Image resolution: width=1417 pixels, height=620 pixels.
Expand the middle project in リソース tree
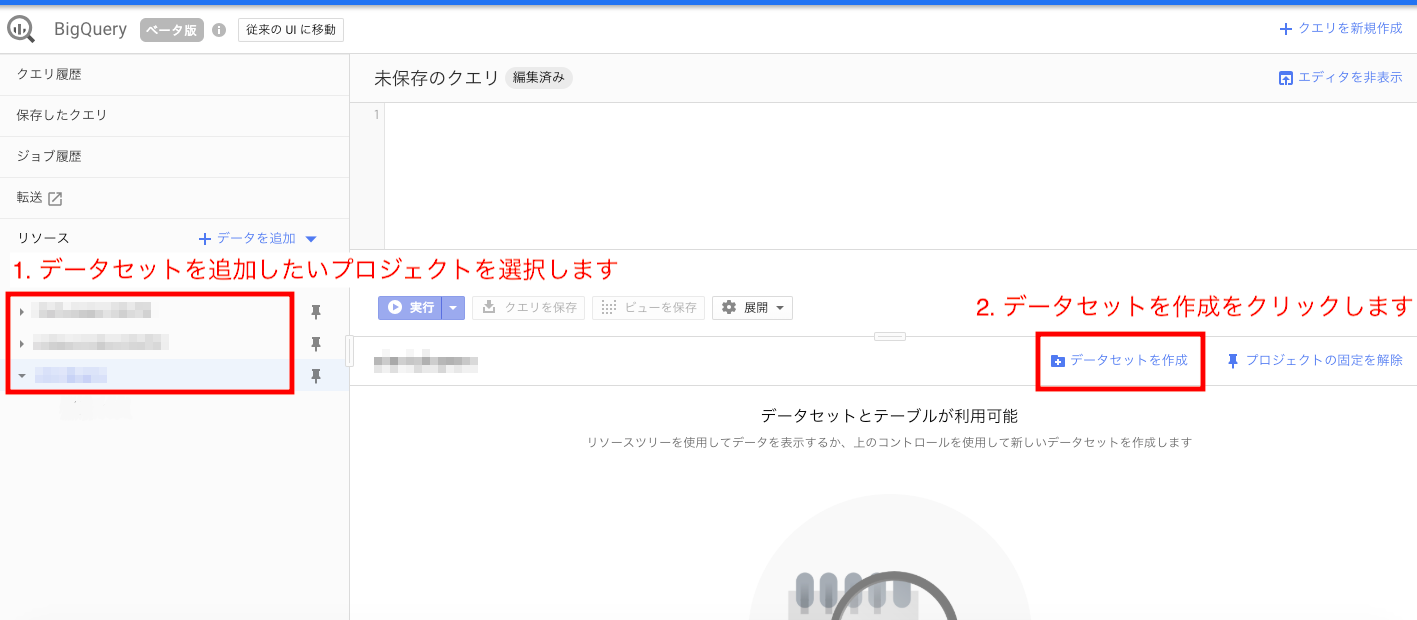click(21, 344)
